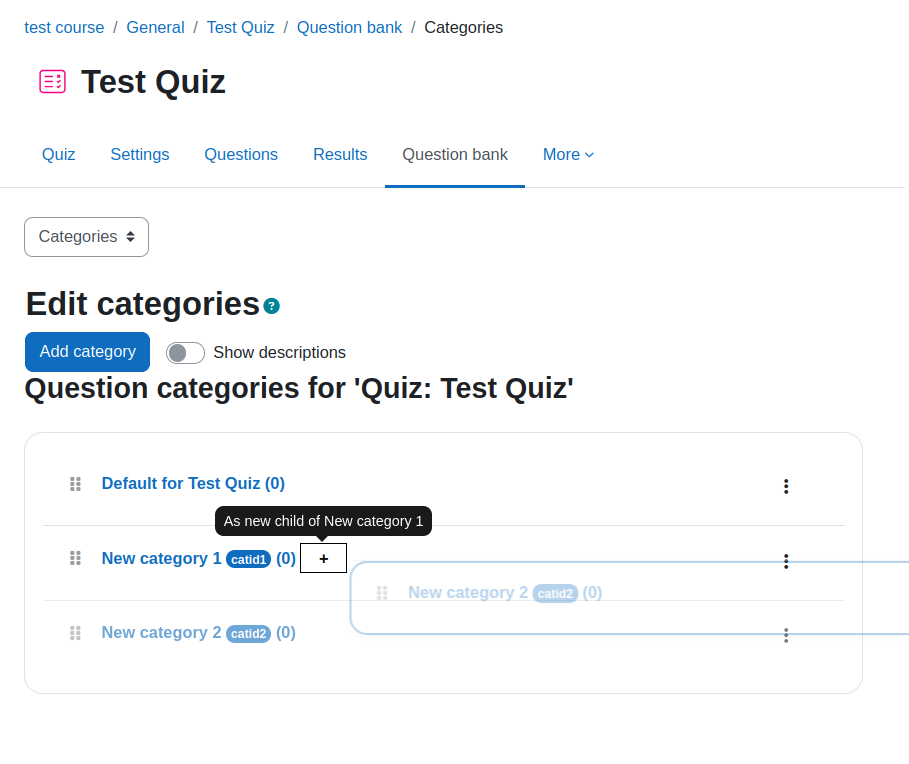Open the Default for Test Quiz link
Screen dimensions: 909x764
193,483
